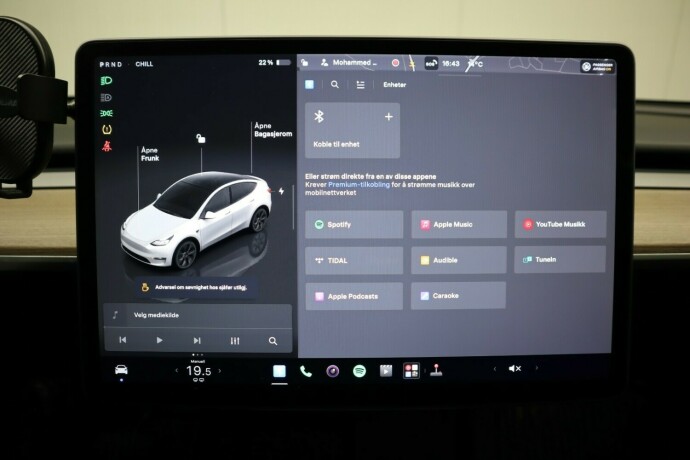
Task: Search media with magnifier in player
Action: [273, 341]
